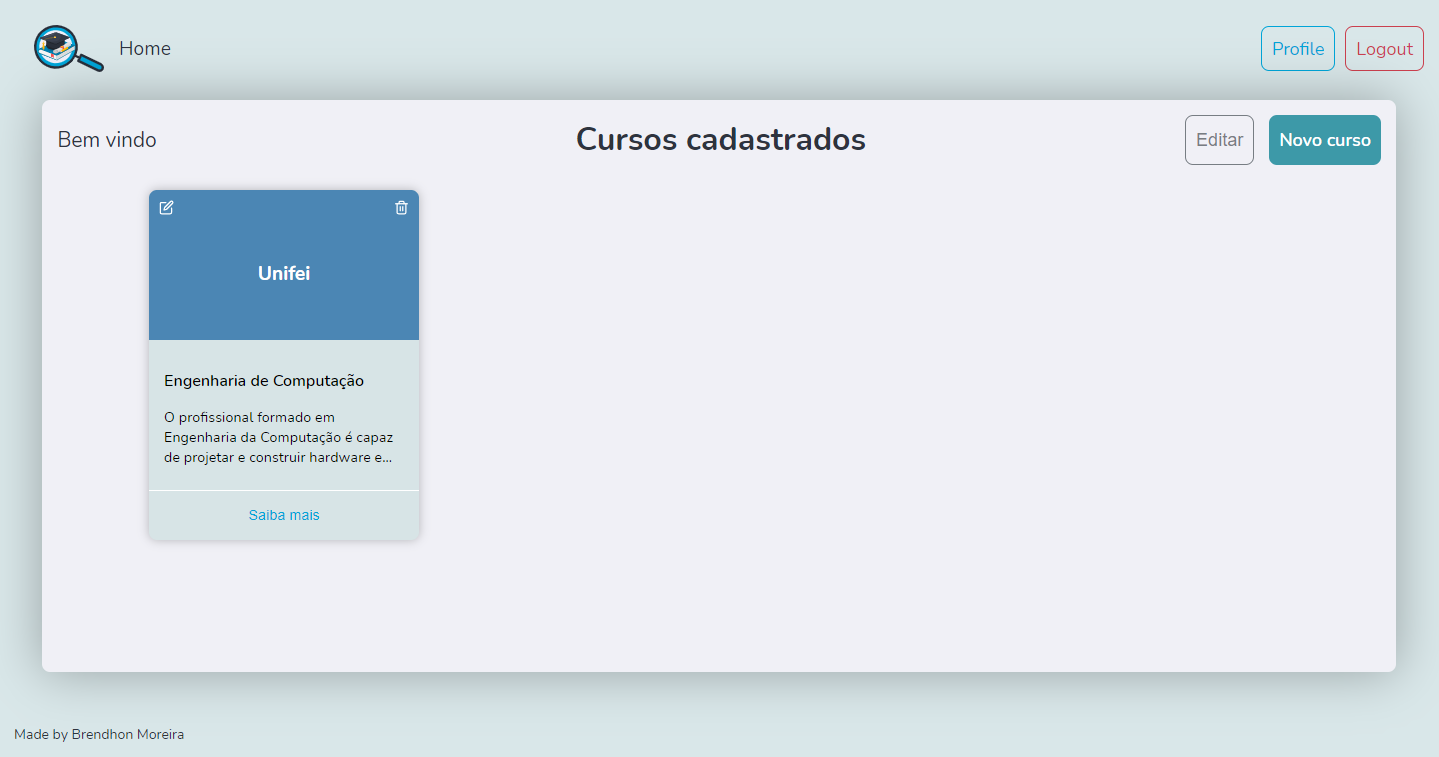
Task: Click the course description starting 'O profissional formado'
Action: pyautogui.click(x=279, y=437)
